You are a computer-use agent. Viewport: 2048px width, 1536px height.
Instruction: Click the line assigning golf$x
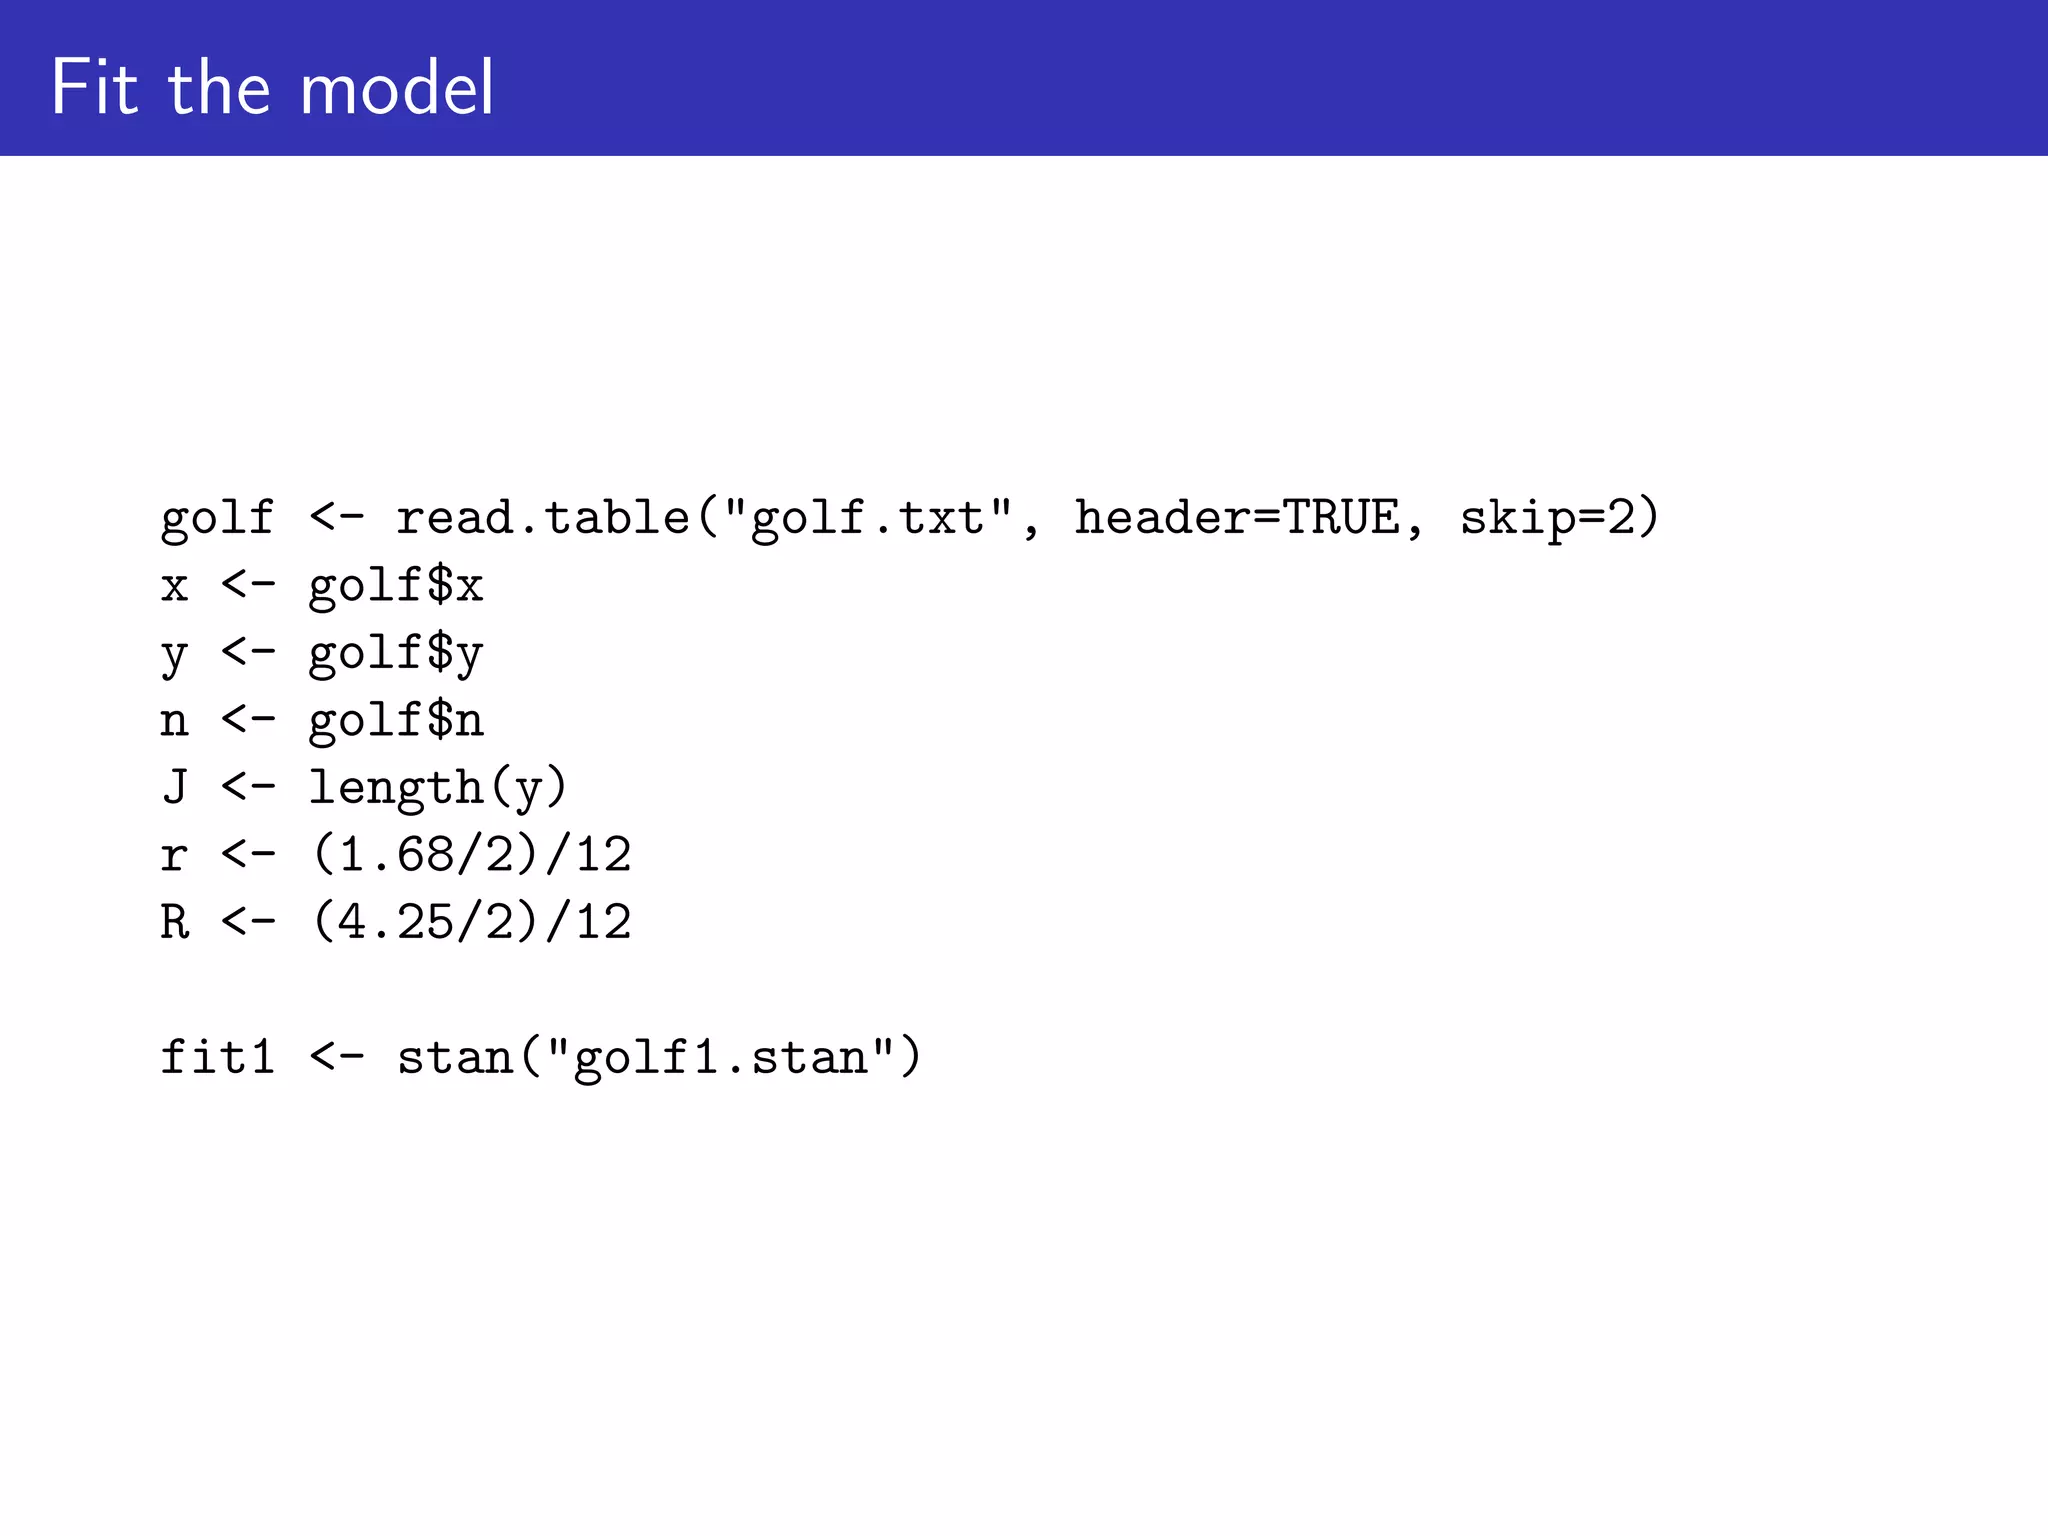pyautogui.click(x=322, y=586)
